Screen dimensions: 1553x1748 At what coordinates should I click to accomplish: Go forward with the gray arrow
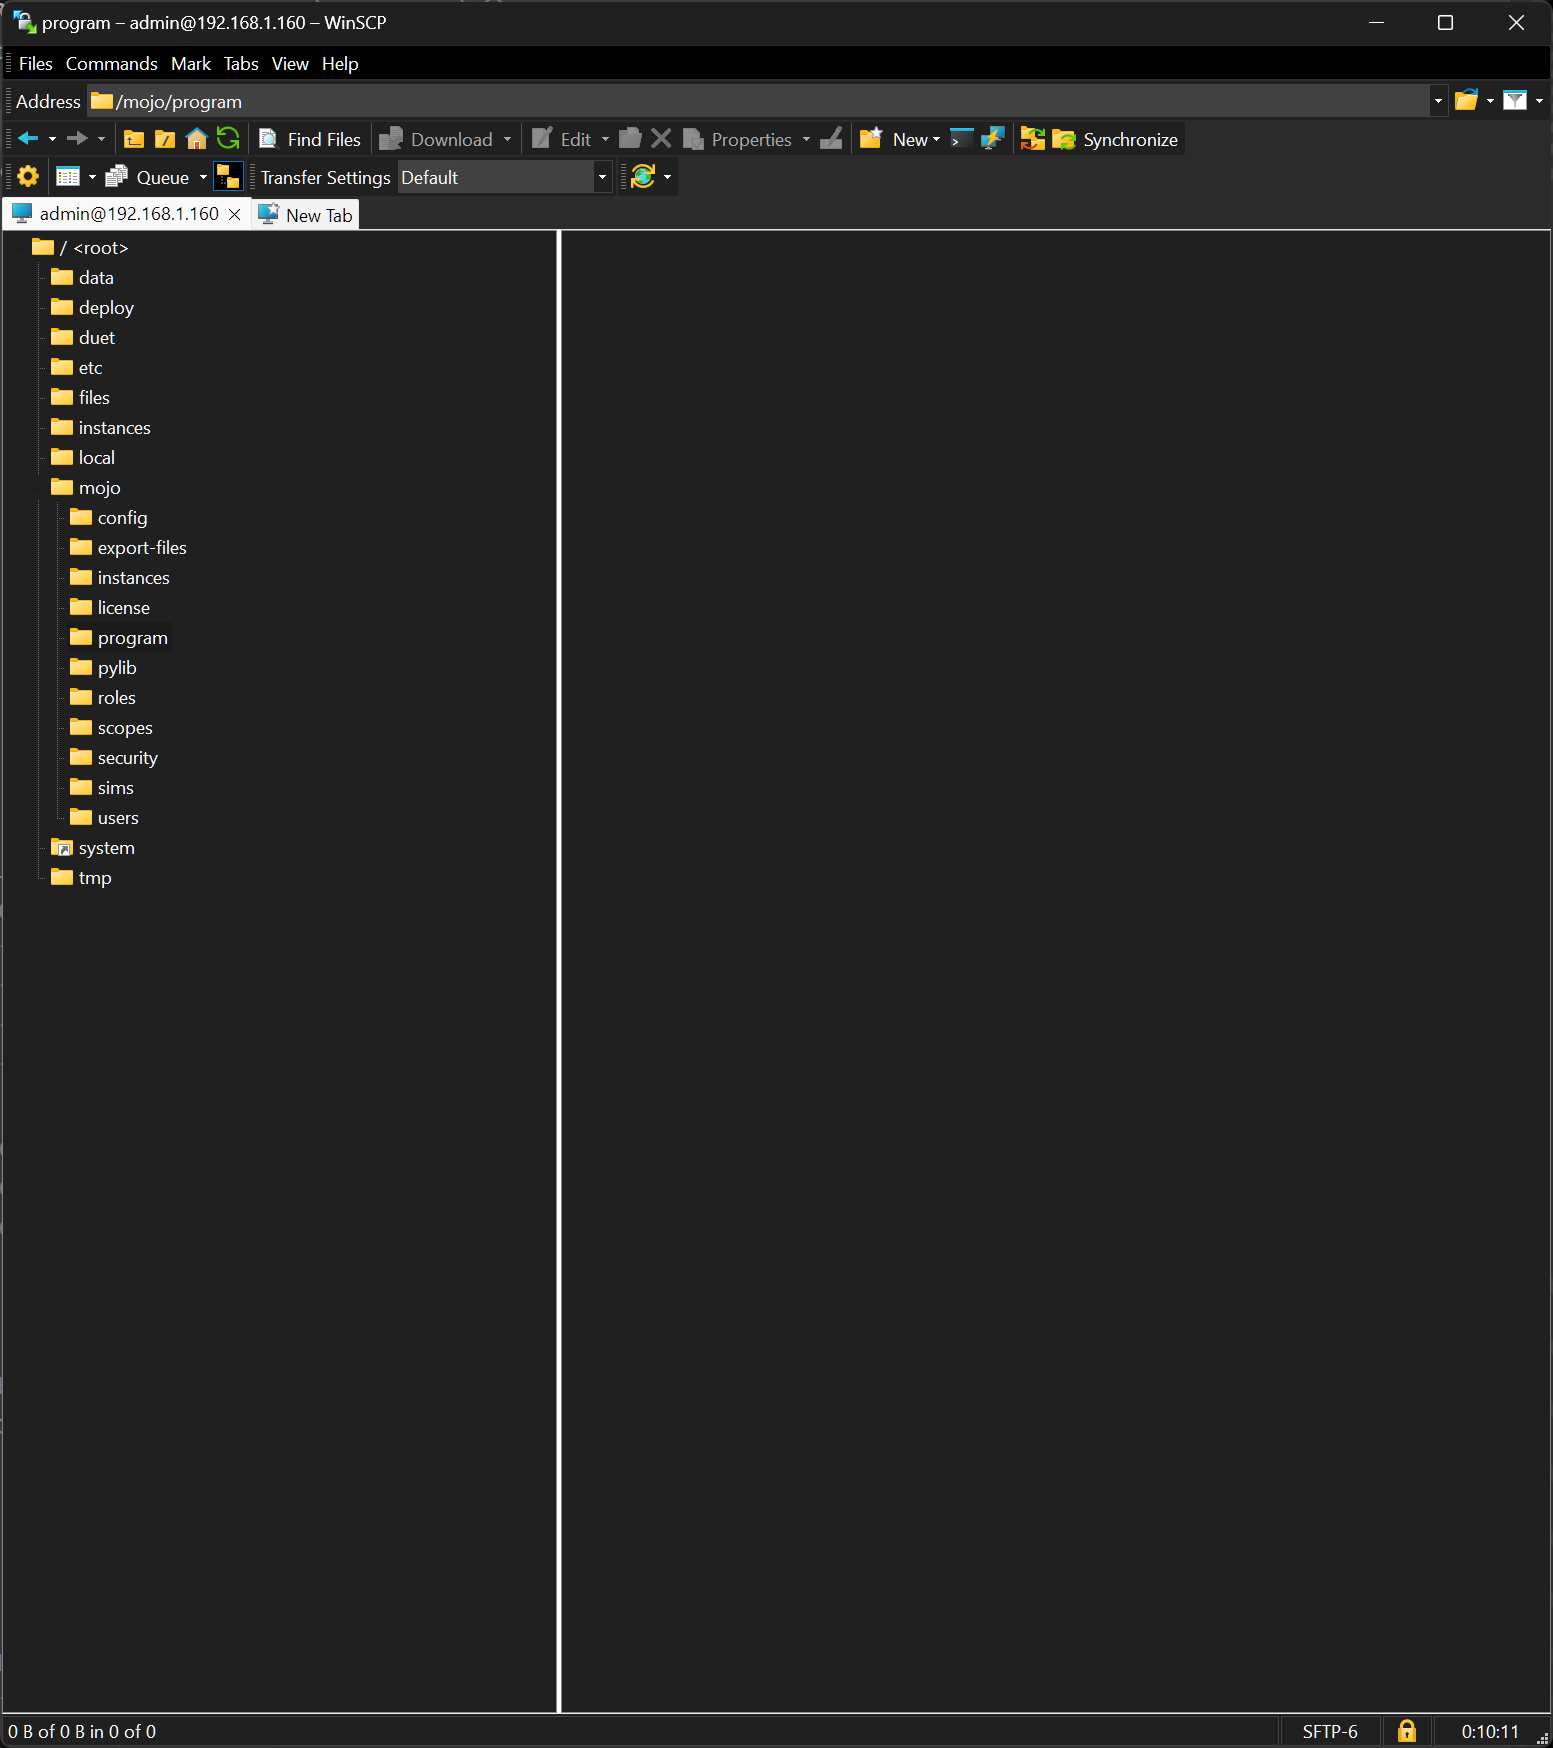[x=77, y=139]
